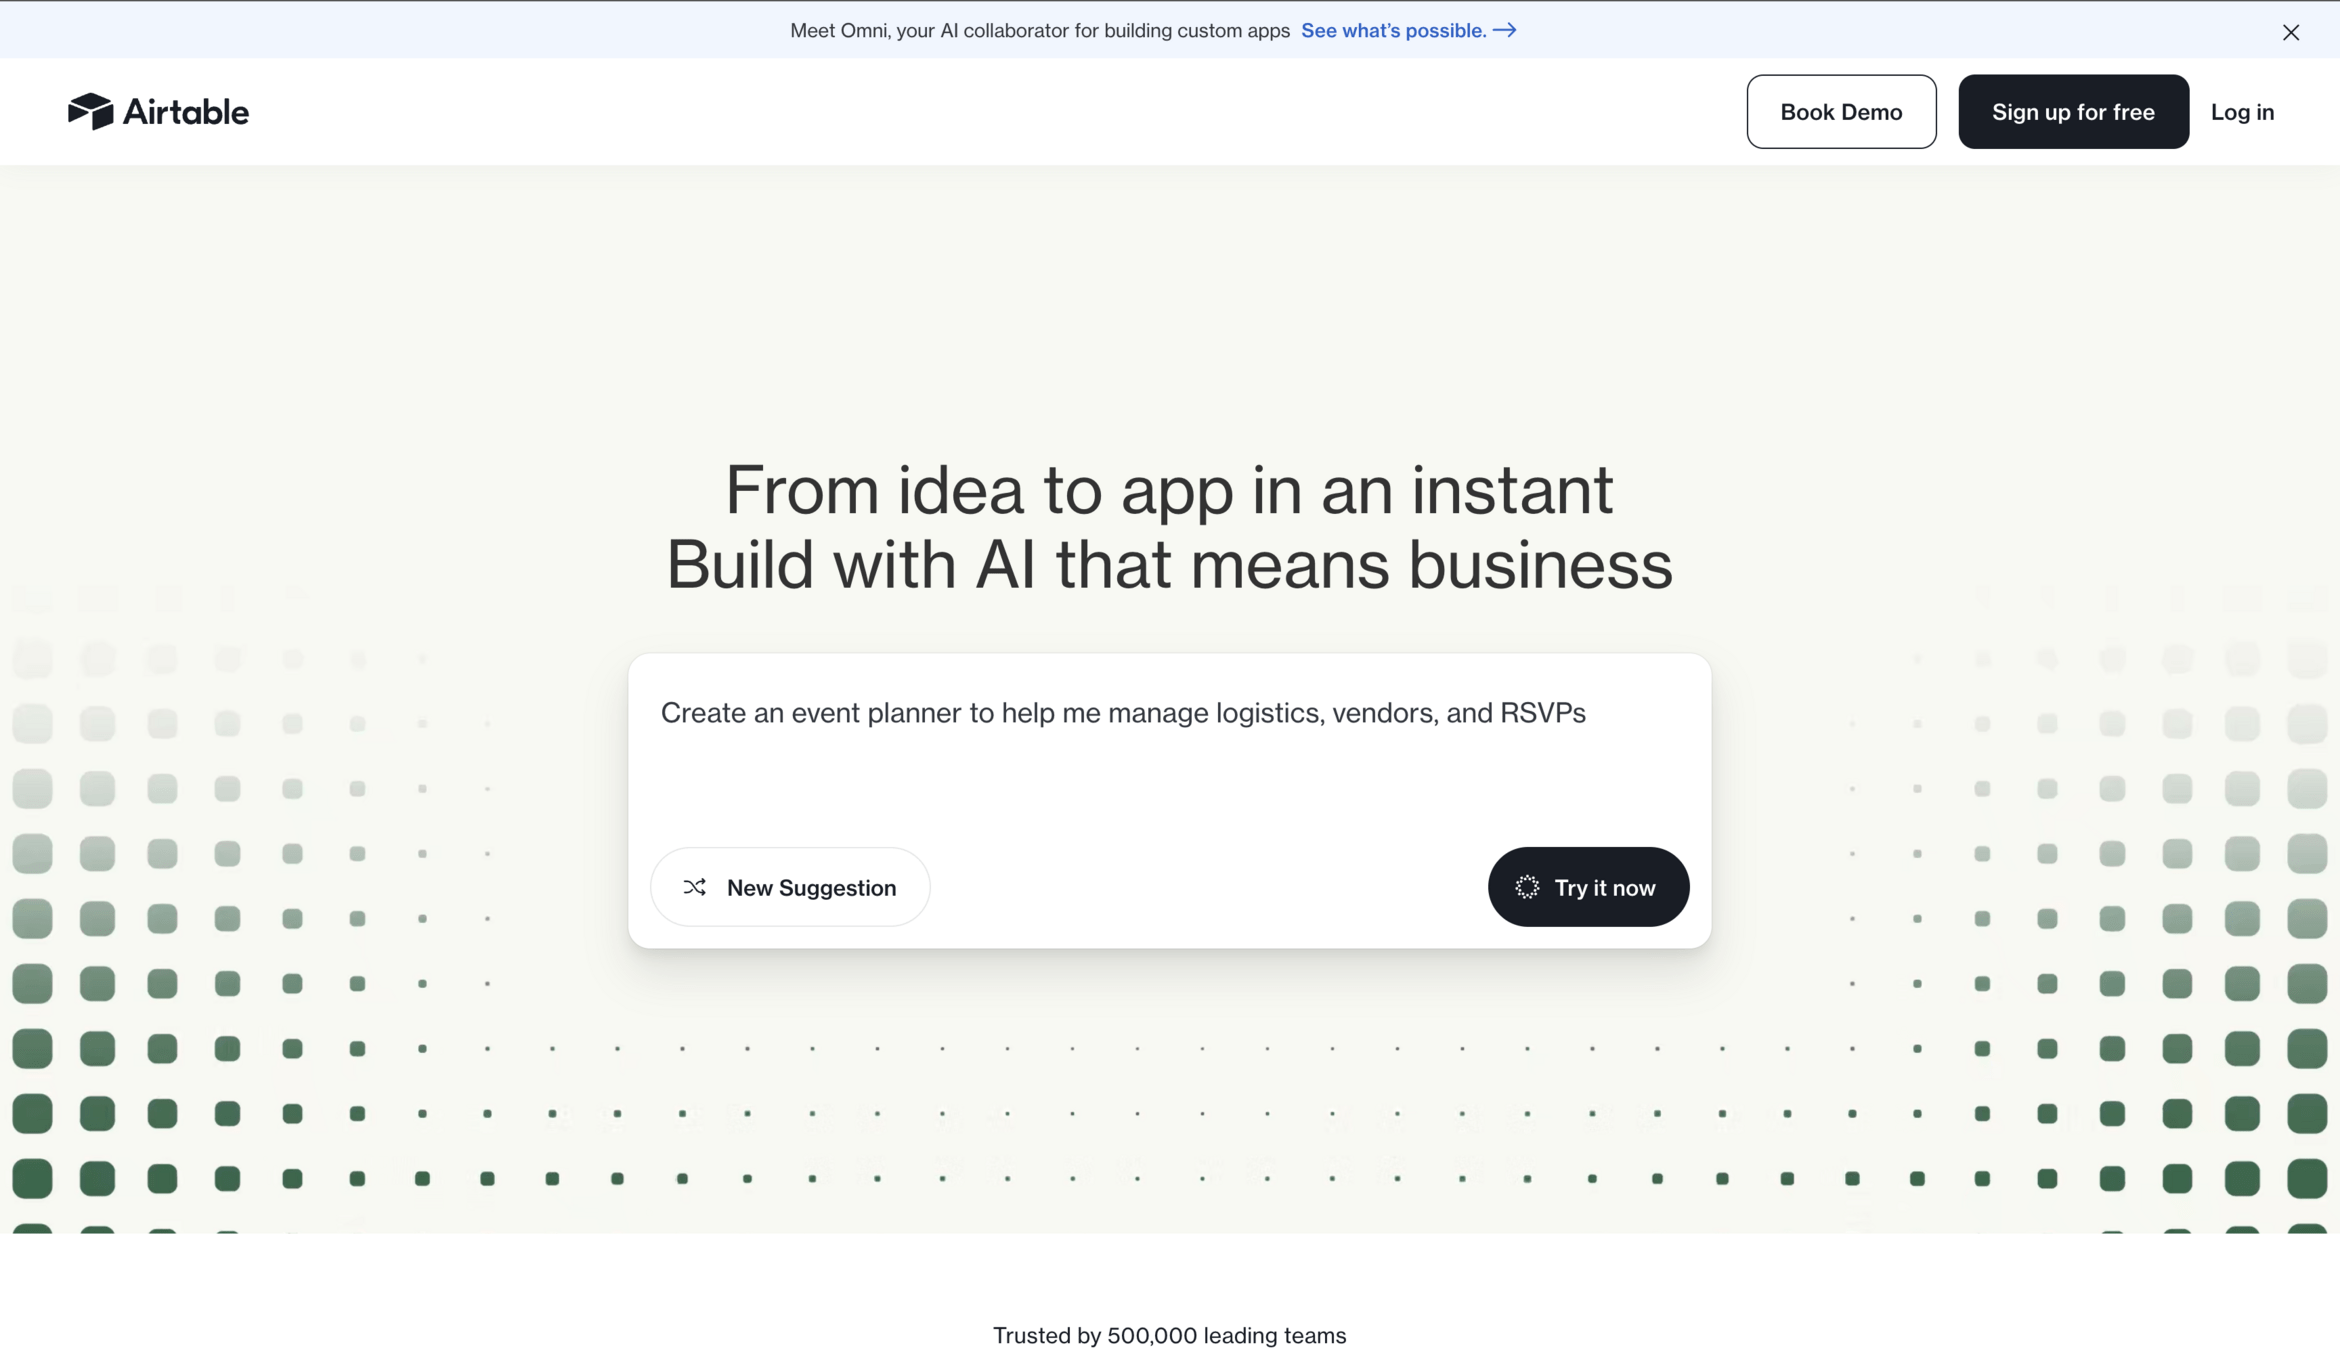Focus the event planner prompt text field

click(1122, 713)
